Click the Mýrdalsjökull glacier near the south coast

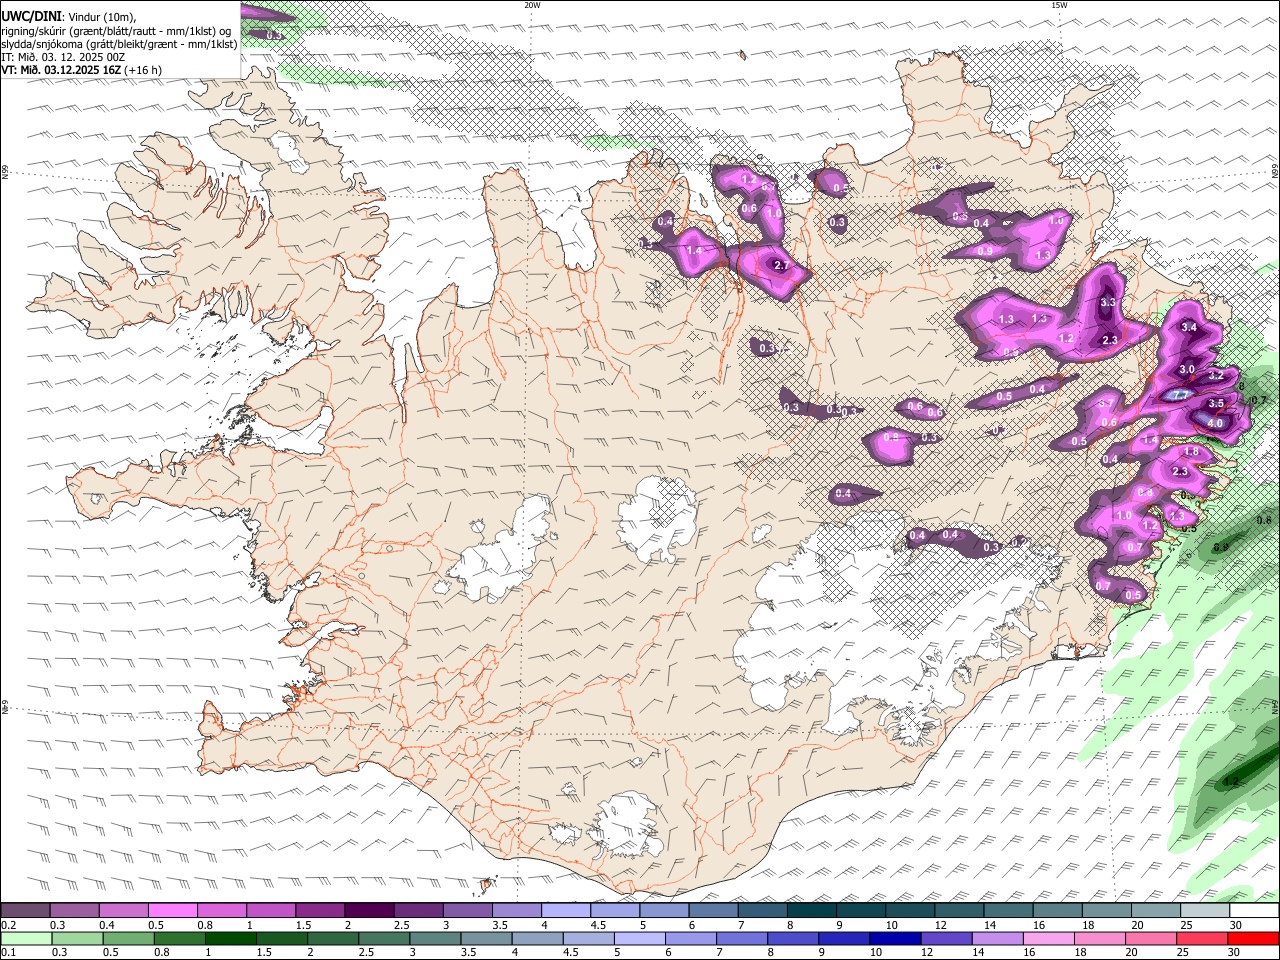[x=626, y=825]
